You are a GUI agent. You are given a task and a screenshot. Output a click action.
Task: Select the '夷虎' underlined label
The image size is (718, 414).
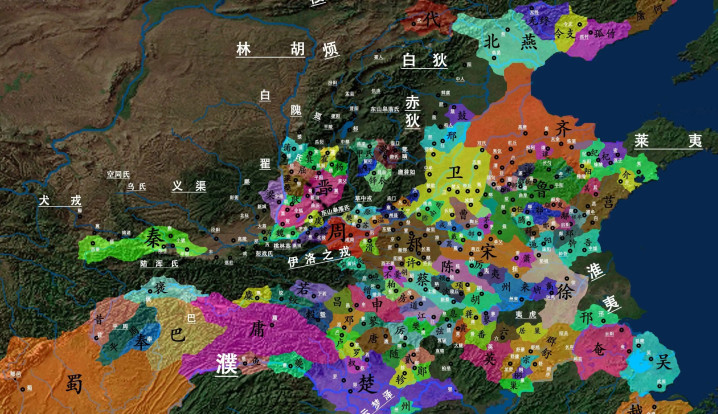[x=525, y=315]
